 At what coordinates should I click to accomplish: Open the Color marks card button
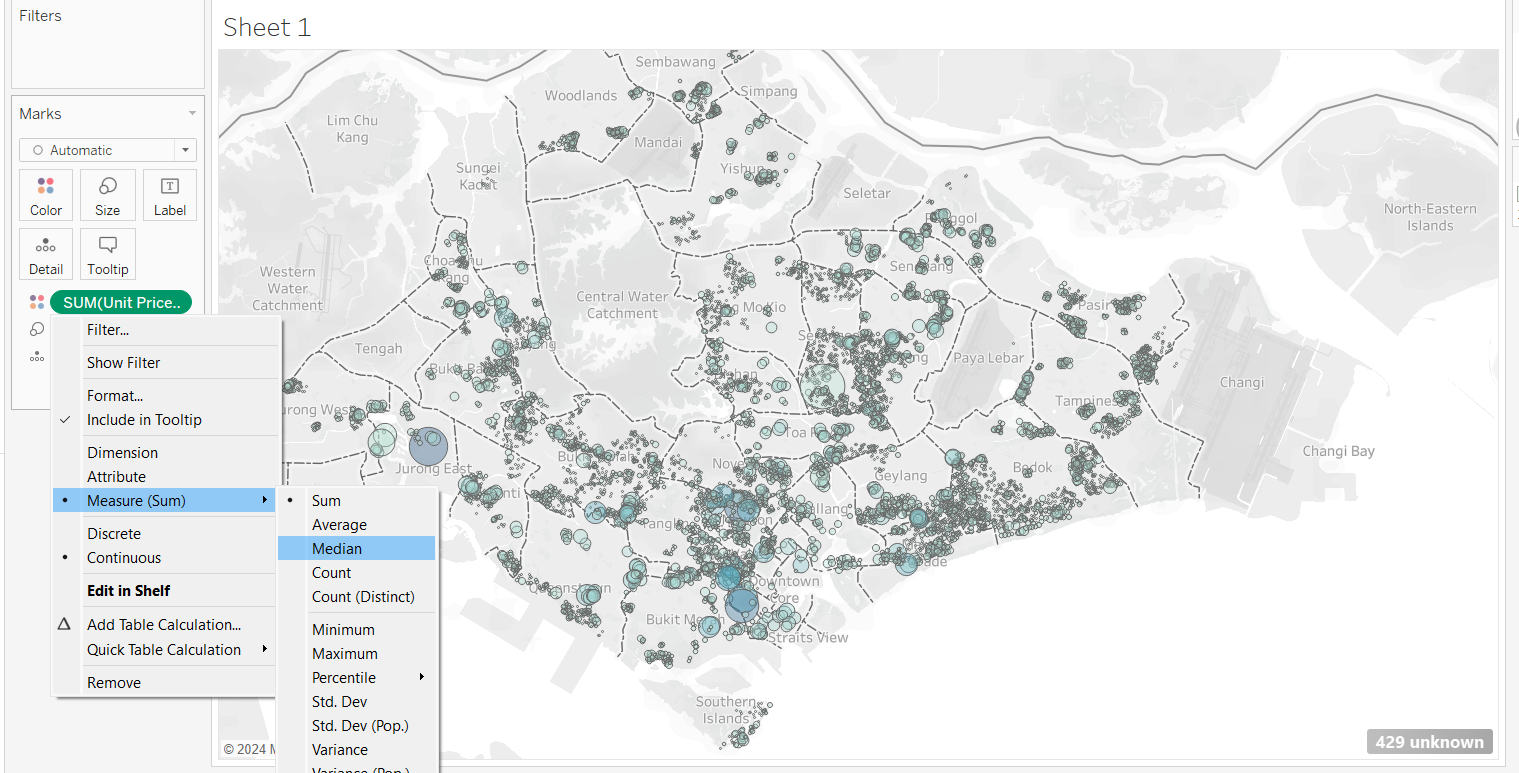coord(46,195)
